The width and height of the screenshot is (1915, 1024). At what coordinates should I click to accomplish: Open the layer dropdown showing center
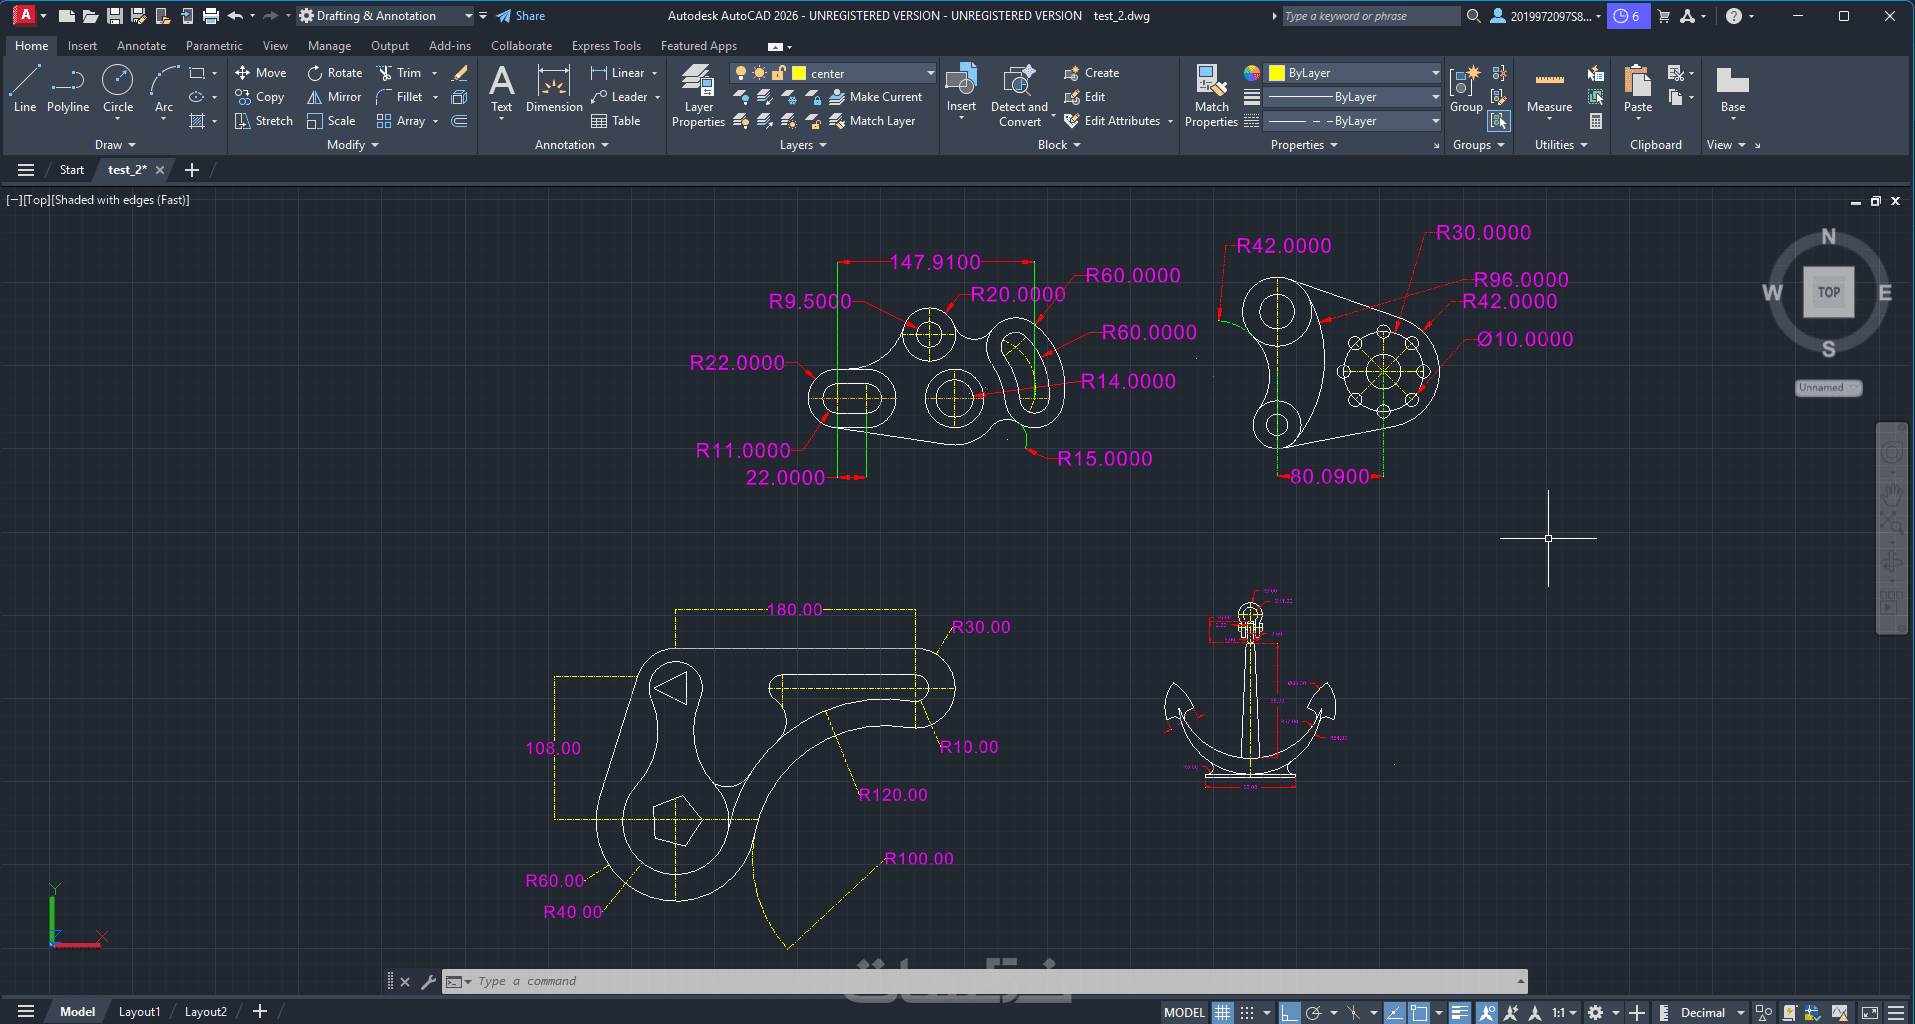point(833,73)
